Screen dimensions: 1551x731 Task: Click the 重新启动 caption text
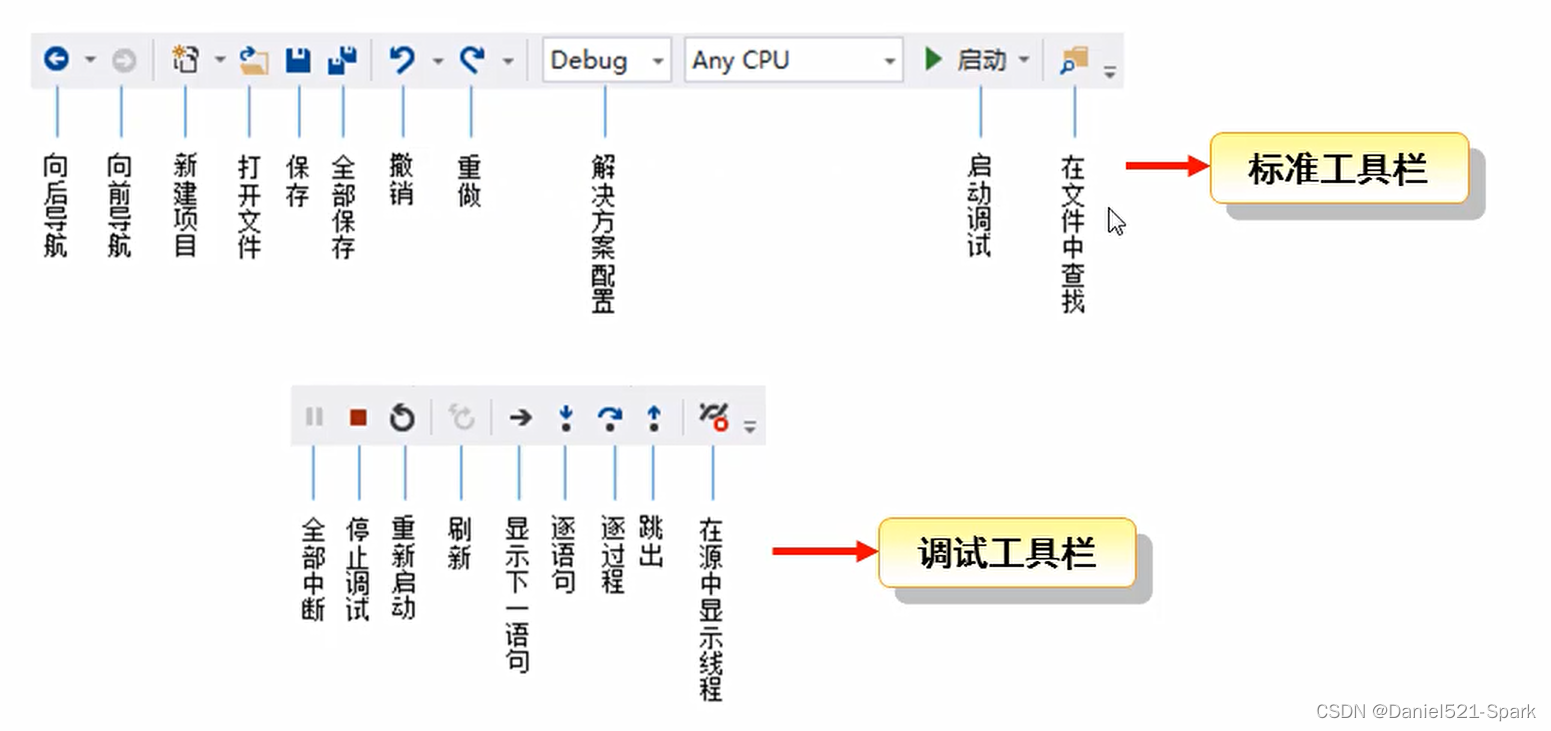403,569
